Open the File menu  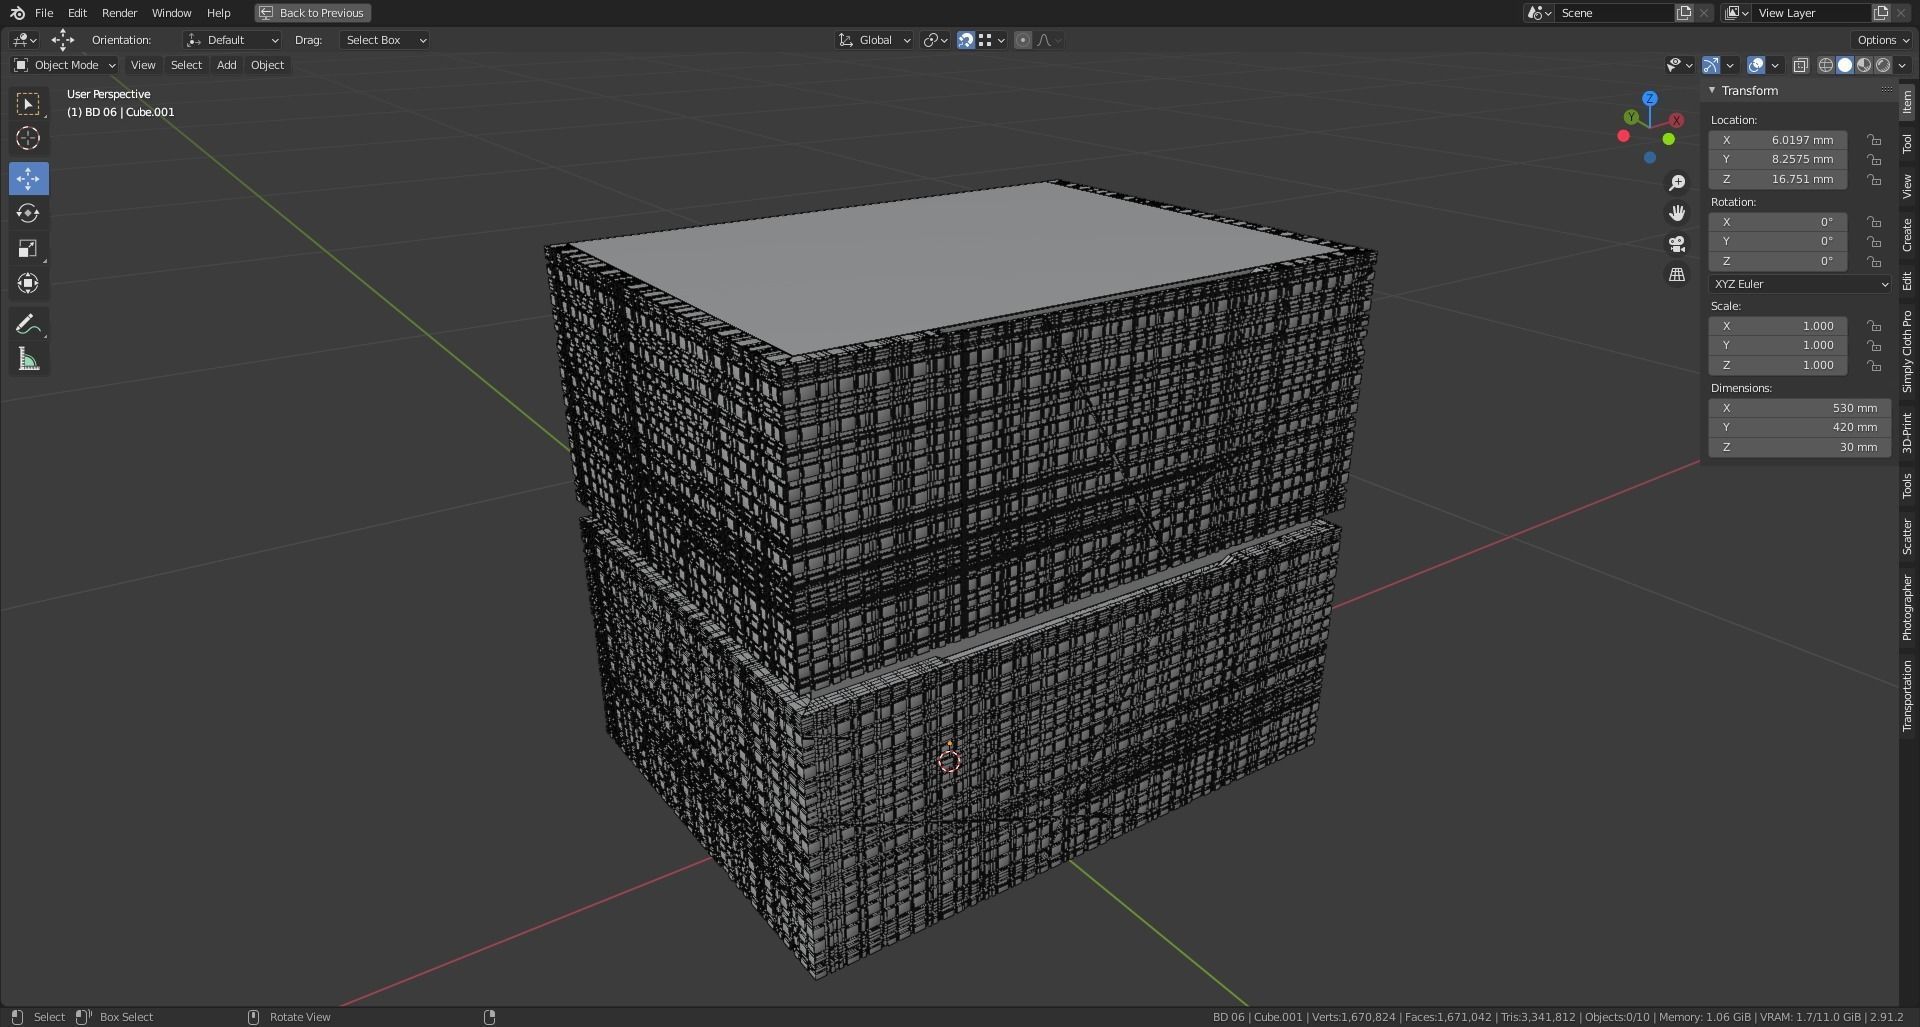44,13
